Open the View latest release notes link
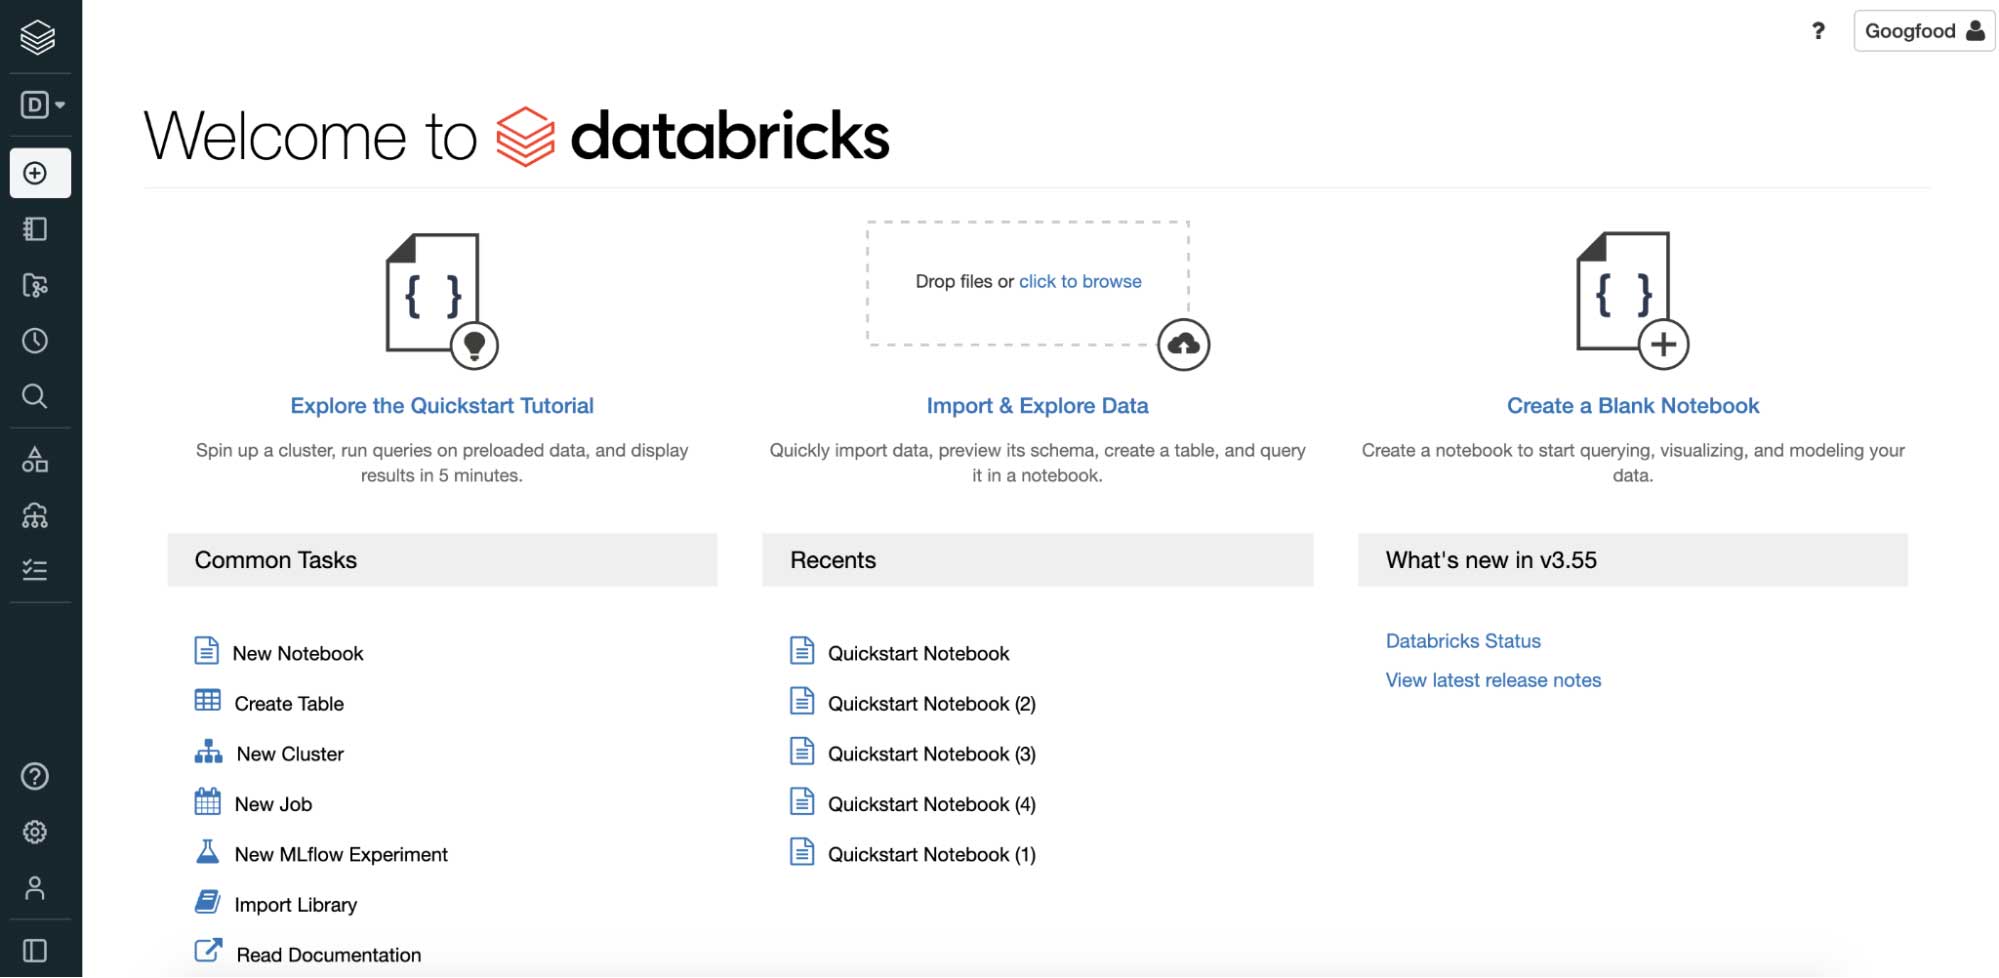This screenshot has height=978, width=1999. 1493,680
